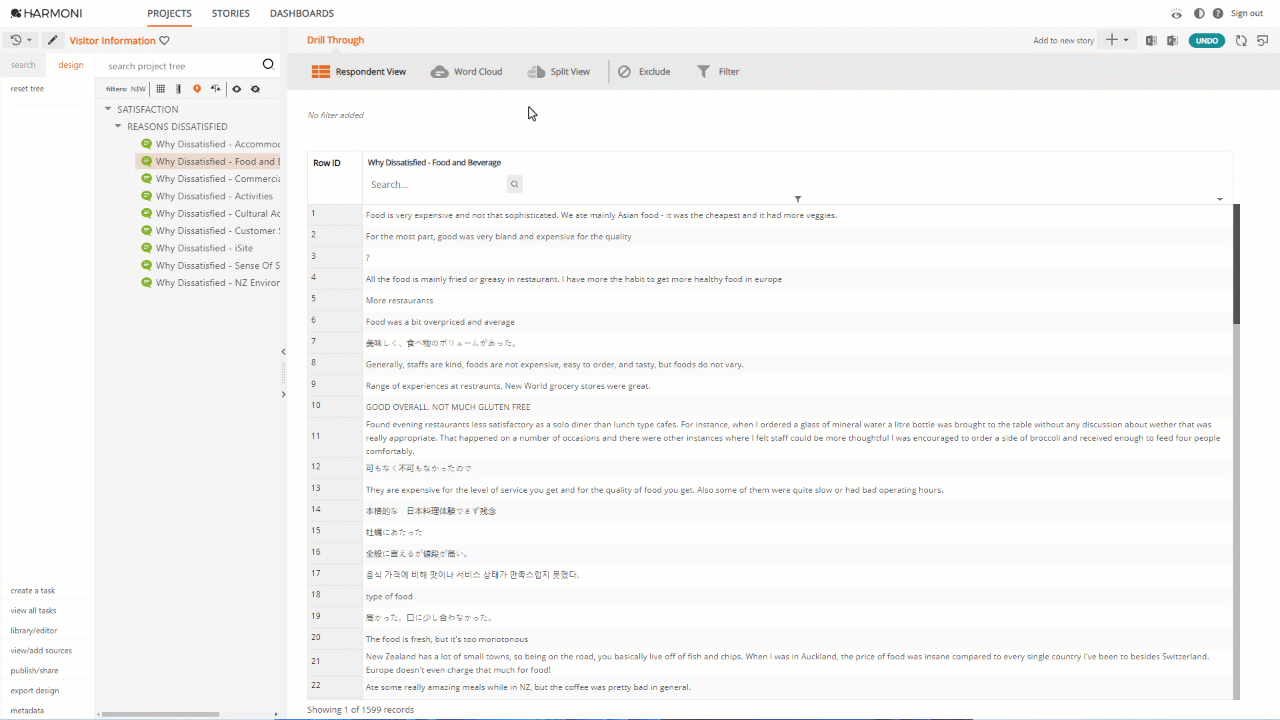This screenshot has height=720, width=1280.
Task: Open view/add sources link
Action: click(x=41, y=650)
